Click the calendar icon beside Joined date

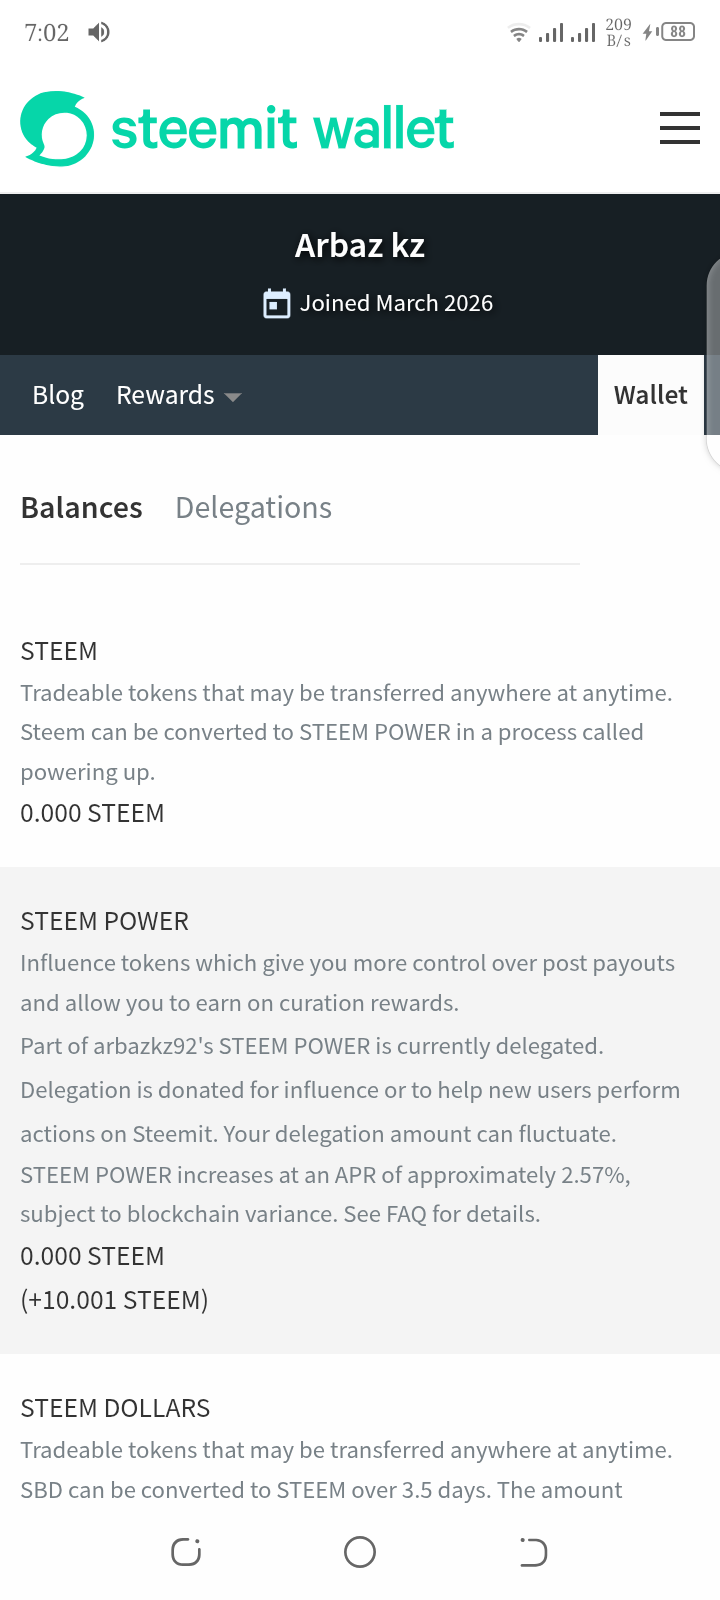point(276,304)
